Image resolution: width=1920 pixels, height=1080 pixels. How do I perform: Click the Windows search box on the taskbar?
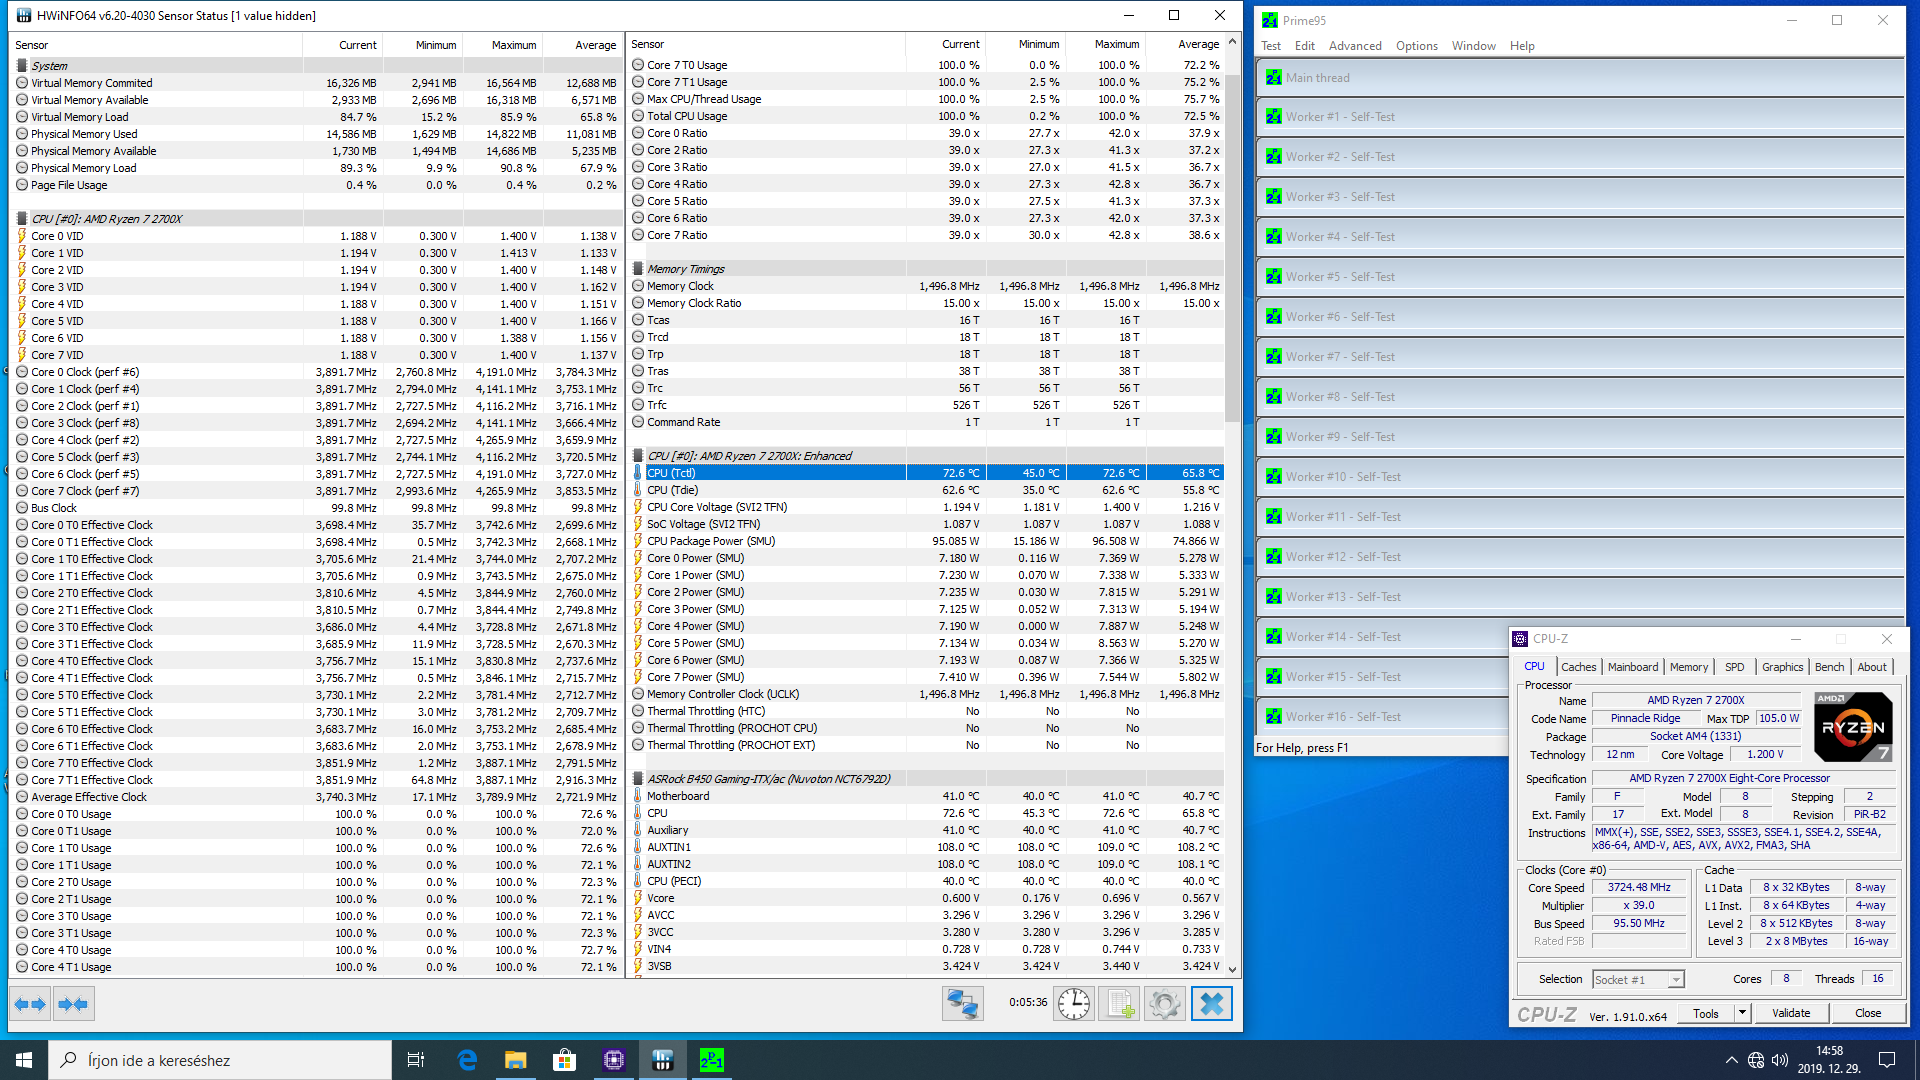(220, 1060)
